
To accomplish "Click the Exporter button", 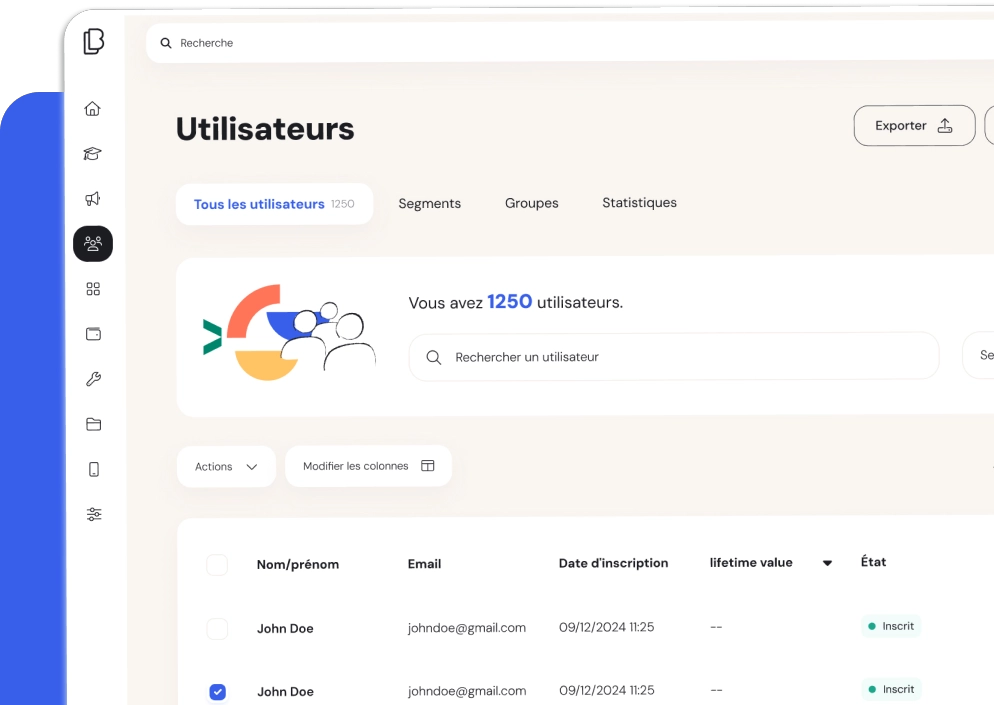I will pyautogui.click(x=913, y=125).
